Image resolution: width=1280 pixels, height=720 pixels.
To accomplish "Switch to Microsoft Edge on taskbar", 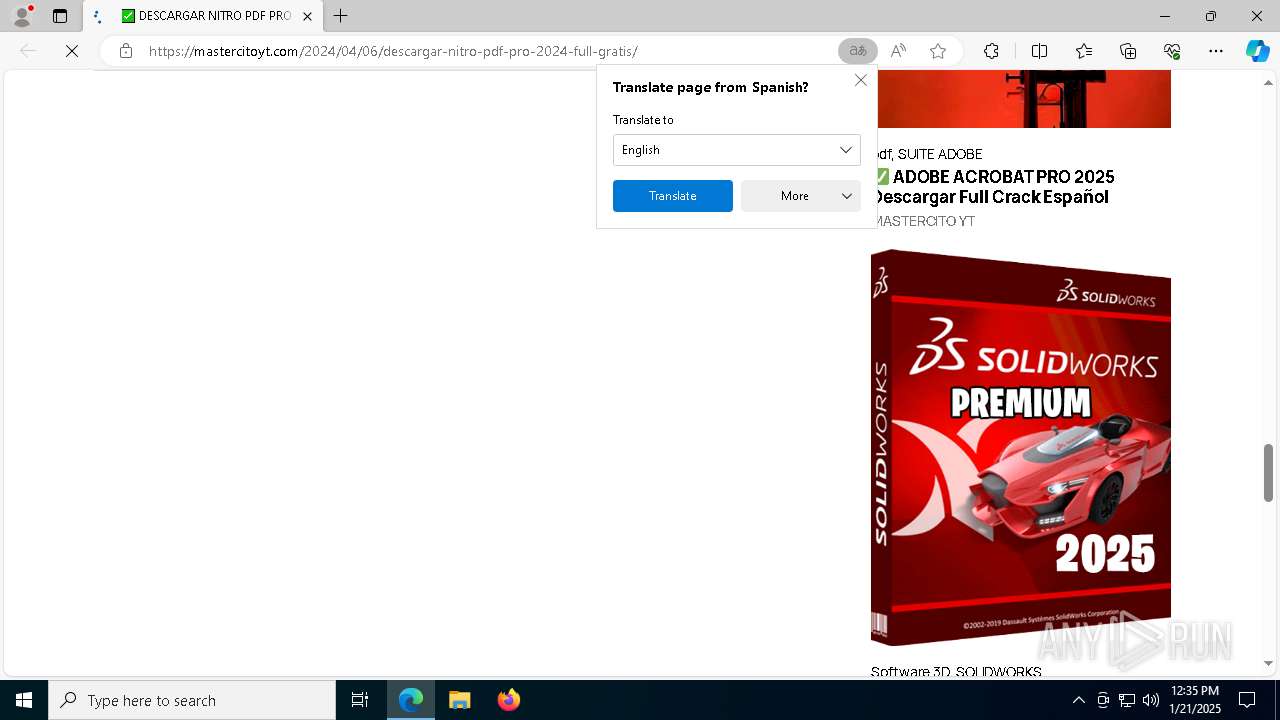I will 411,700.
